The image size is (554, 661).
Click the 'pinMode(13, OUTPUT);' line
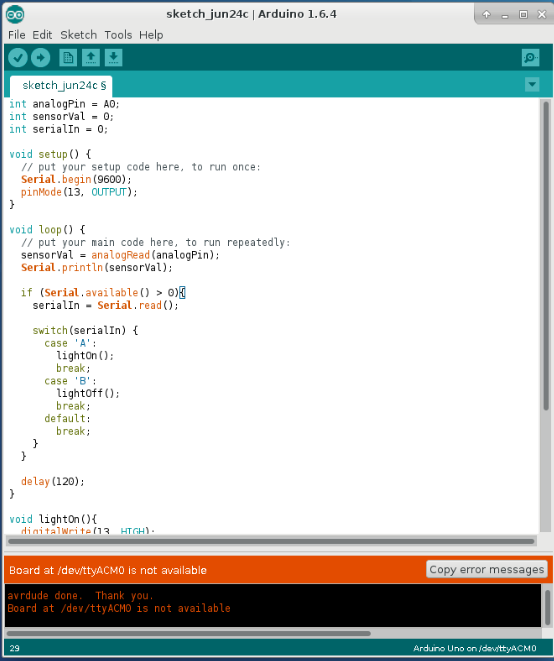point(79,192)
